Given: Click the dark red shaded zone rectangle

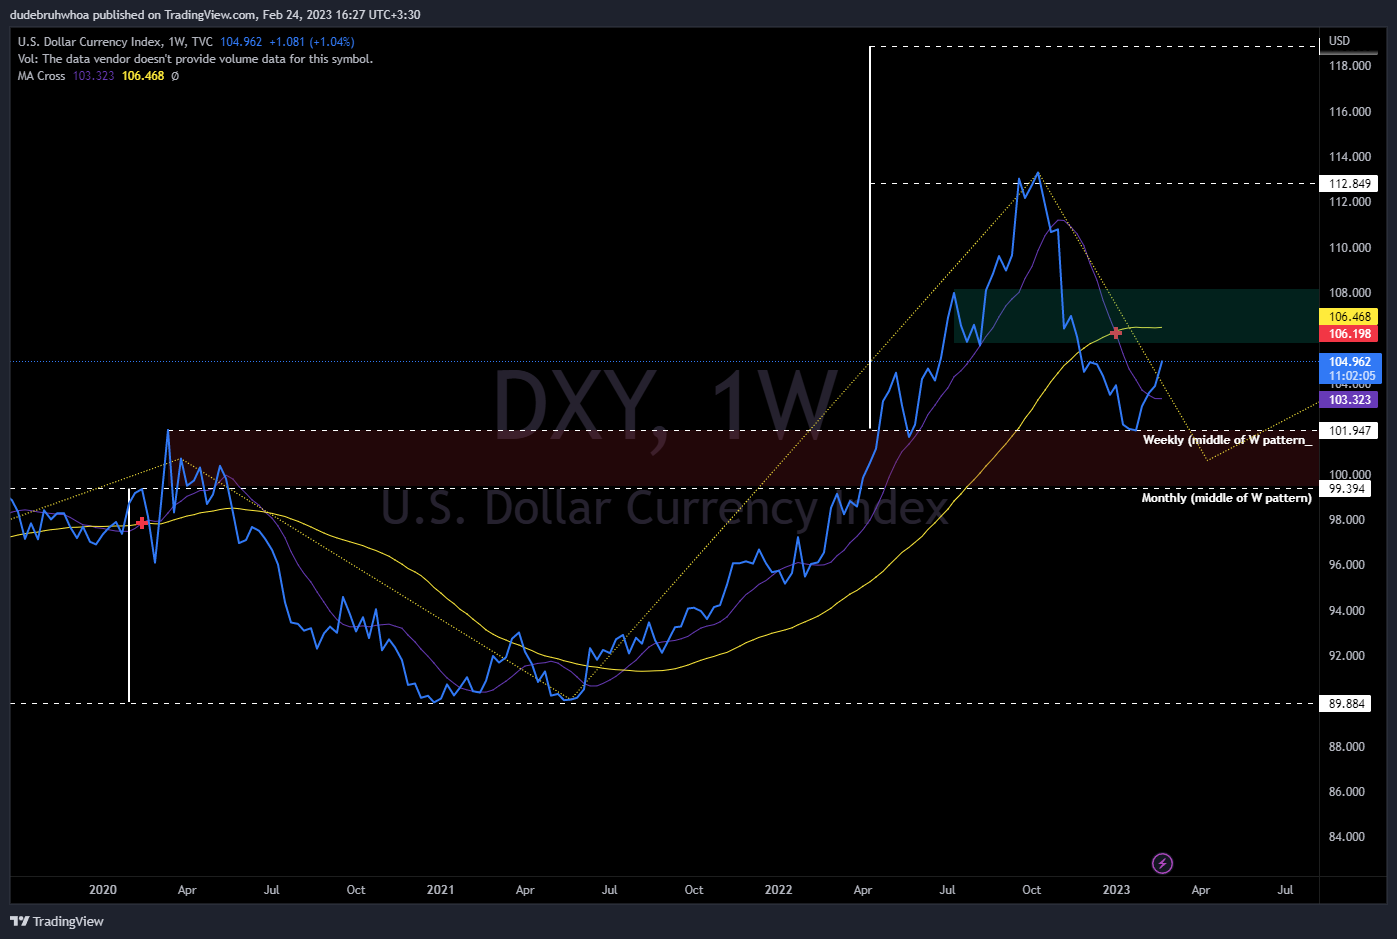Looking at the screenshot, I should pos(743,459).
